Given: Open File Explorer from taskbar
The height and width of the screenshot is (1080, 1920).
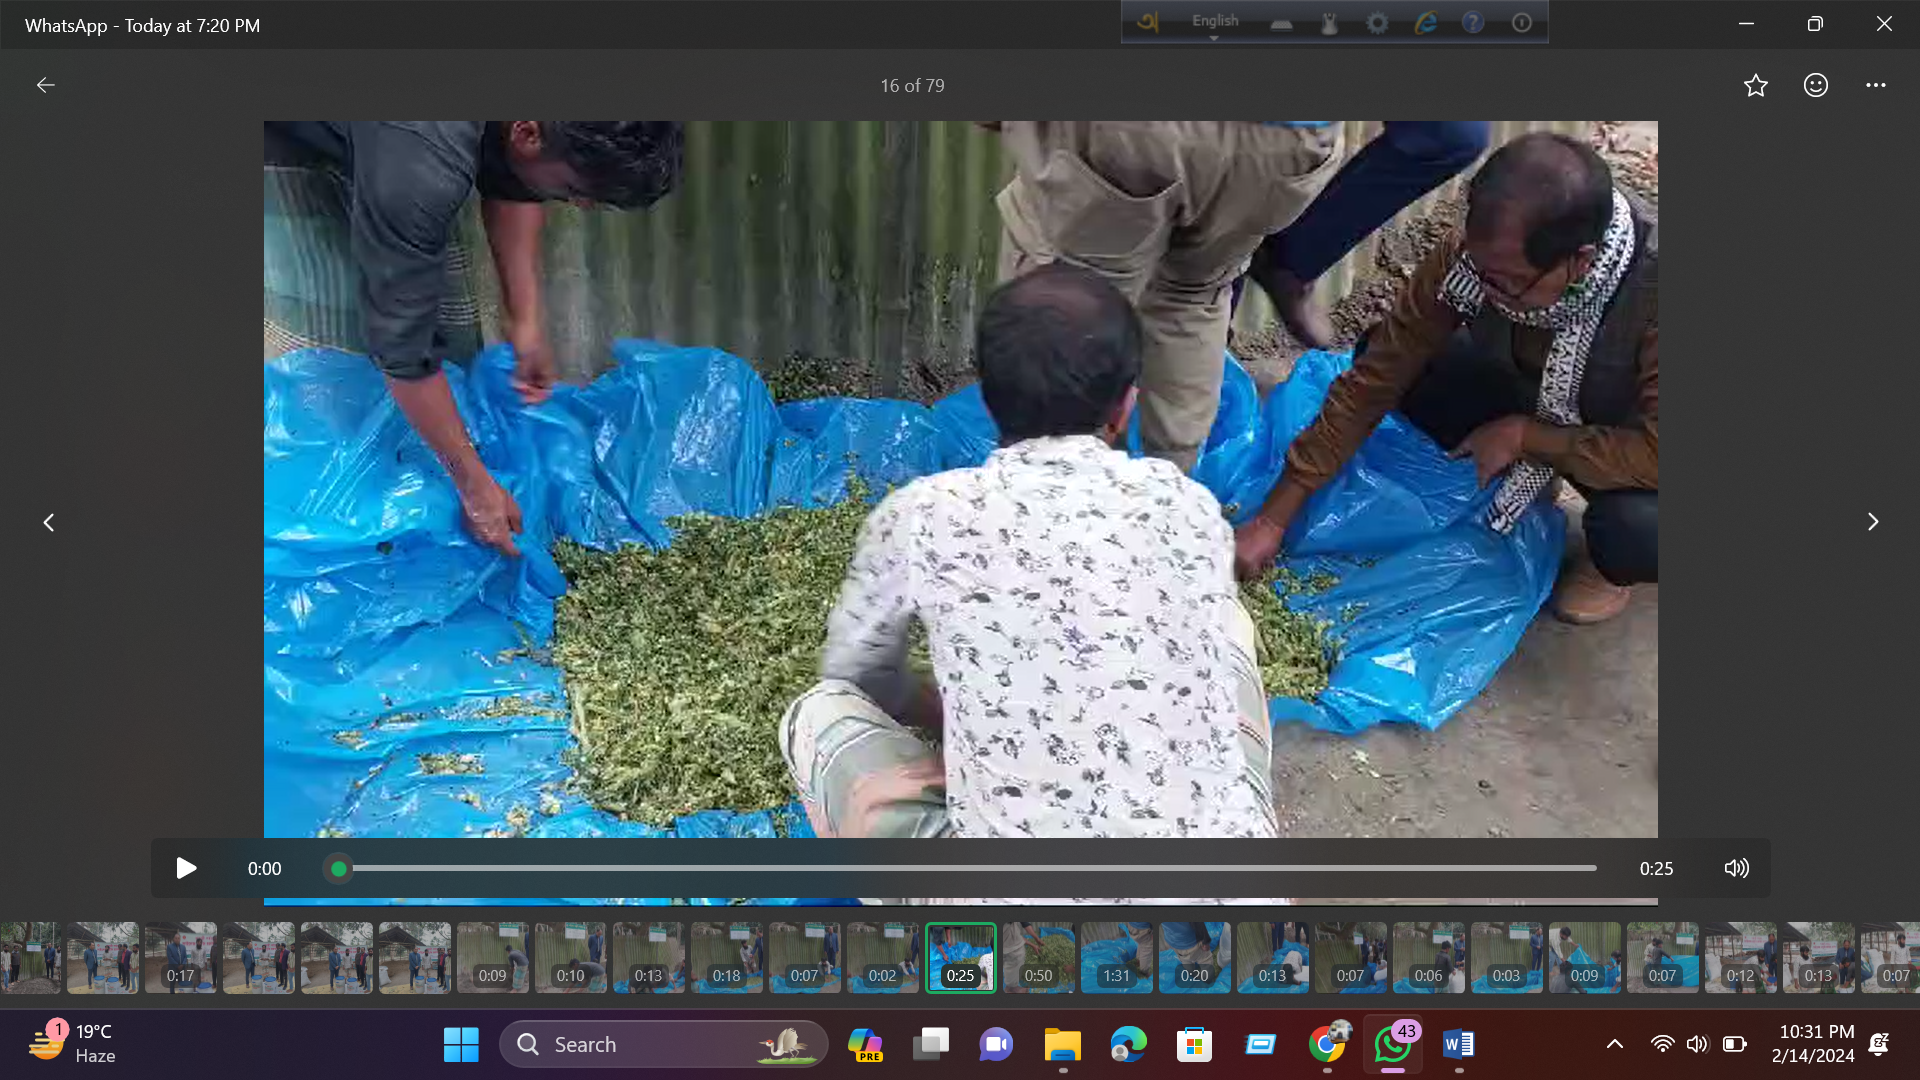Looking at the screenshot, I should click(1062, 1044).
